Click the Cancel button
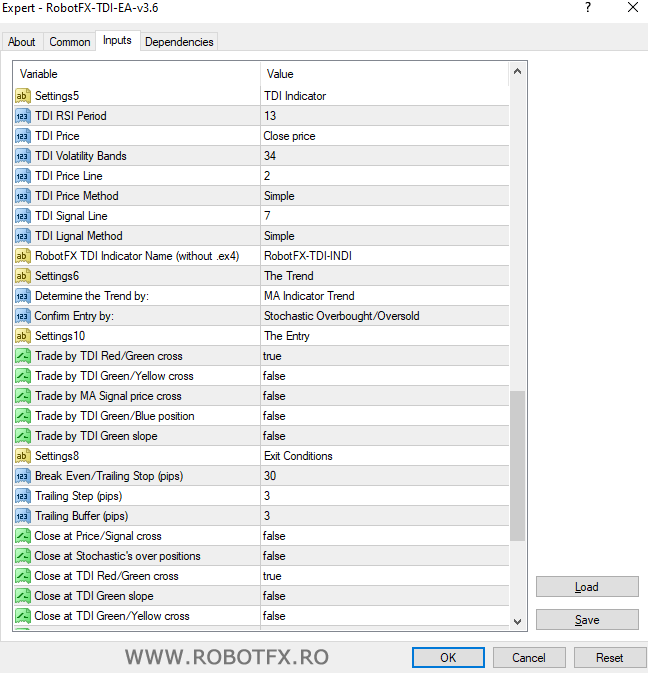The width and height of the screenshot is (648, 673). [529, 658]
